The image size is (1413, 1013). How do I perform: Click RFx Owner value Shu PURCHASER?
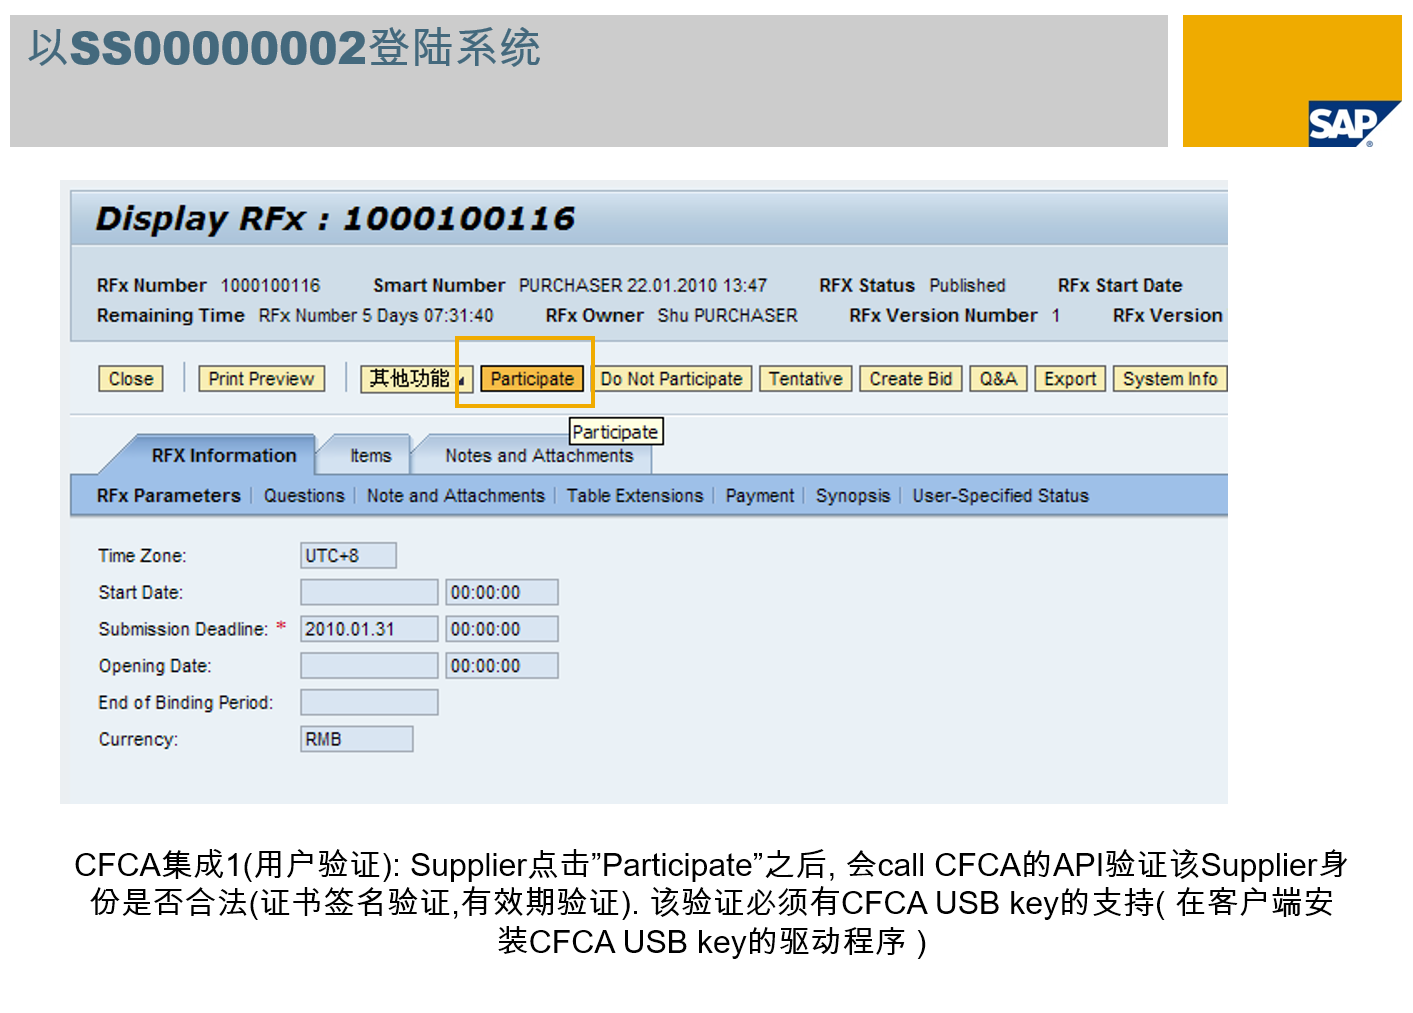point(728,316)
